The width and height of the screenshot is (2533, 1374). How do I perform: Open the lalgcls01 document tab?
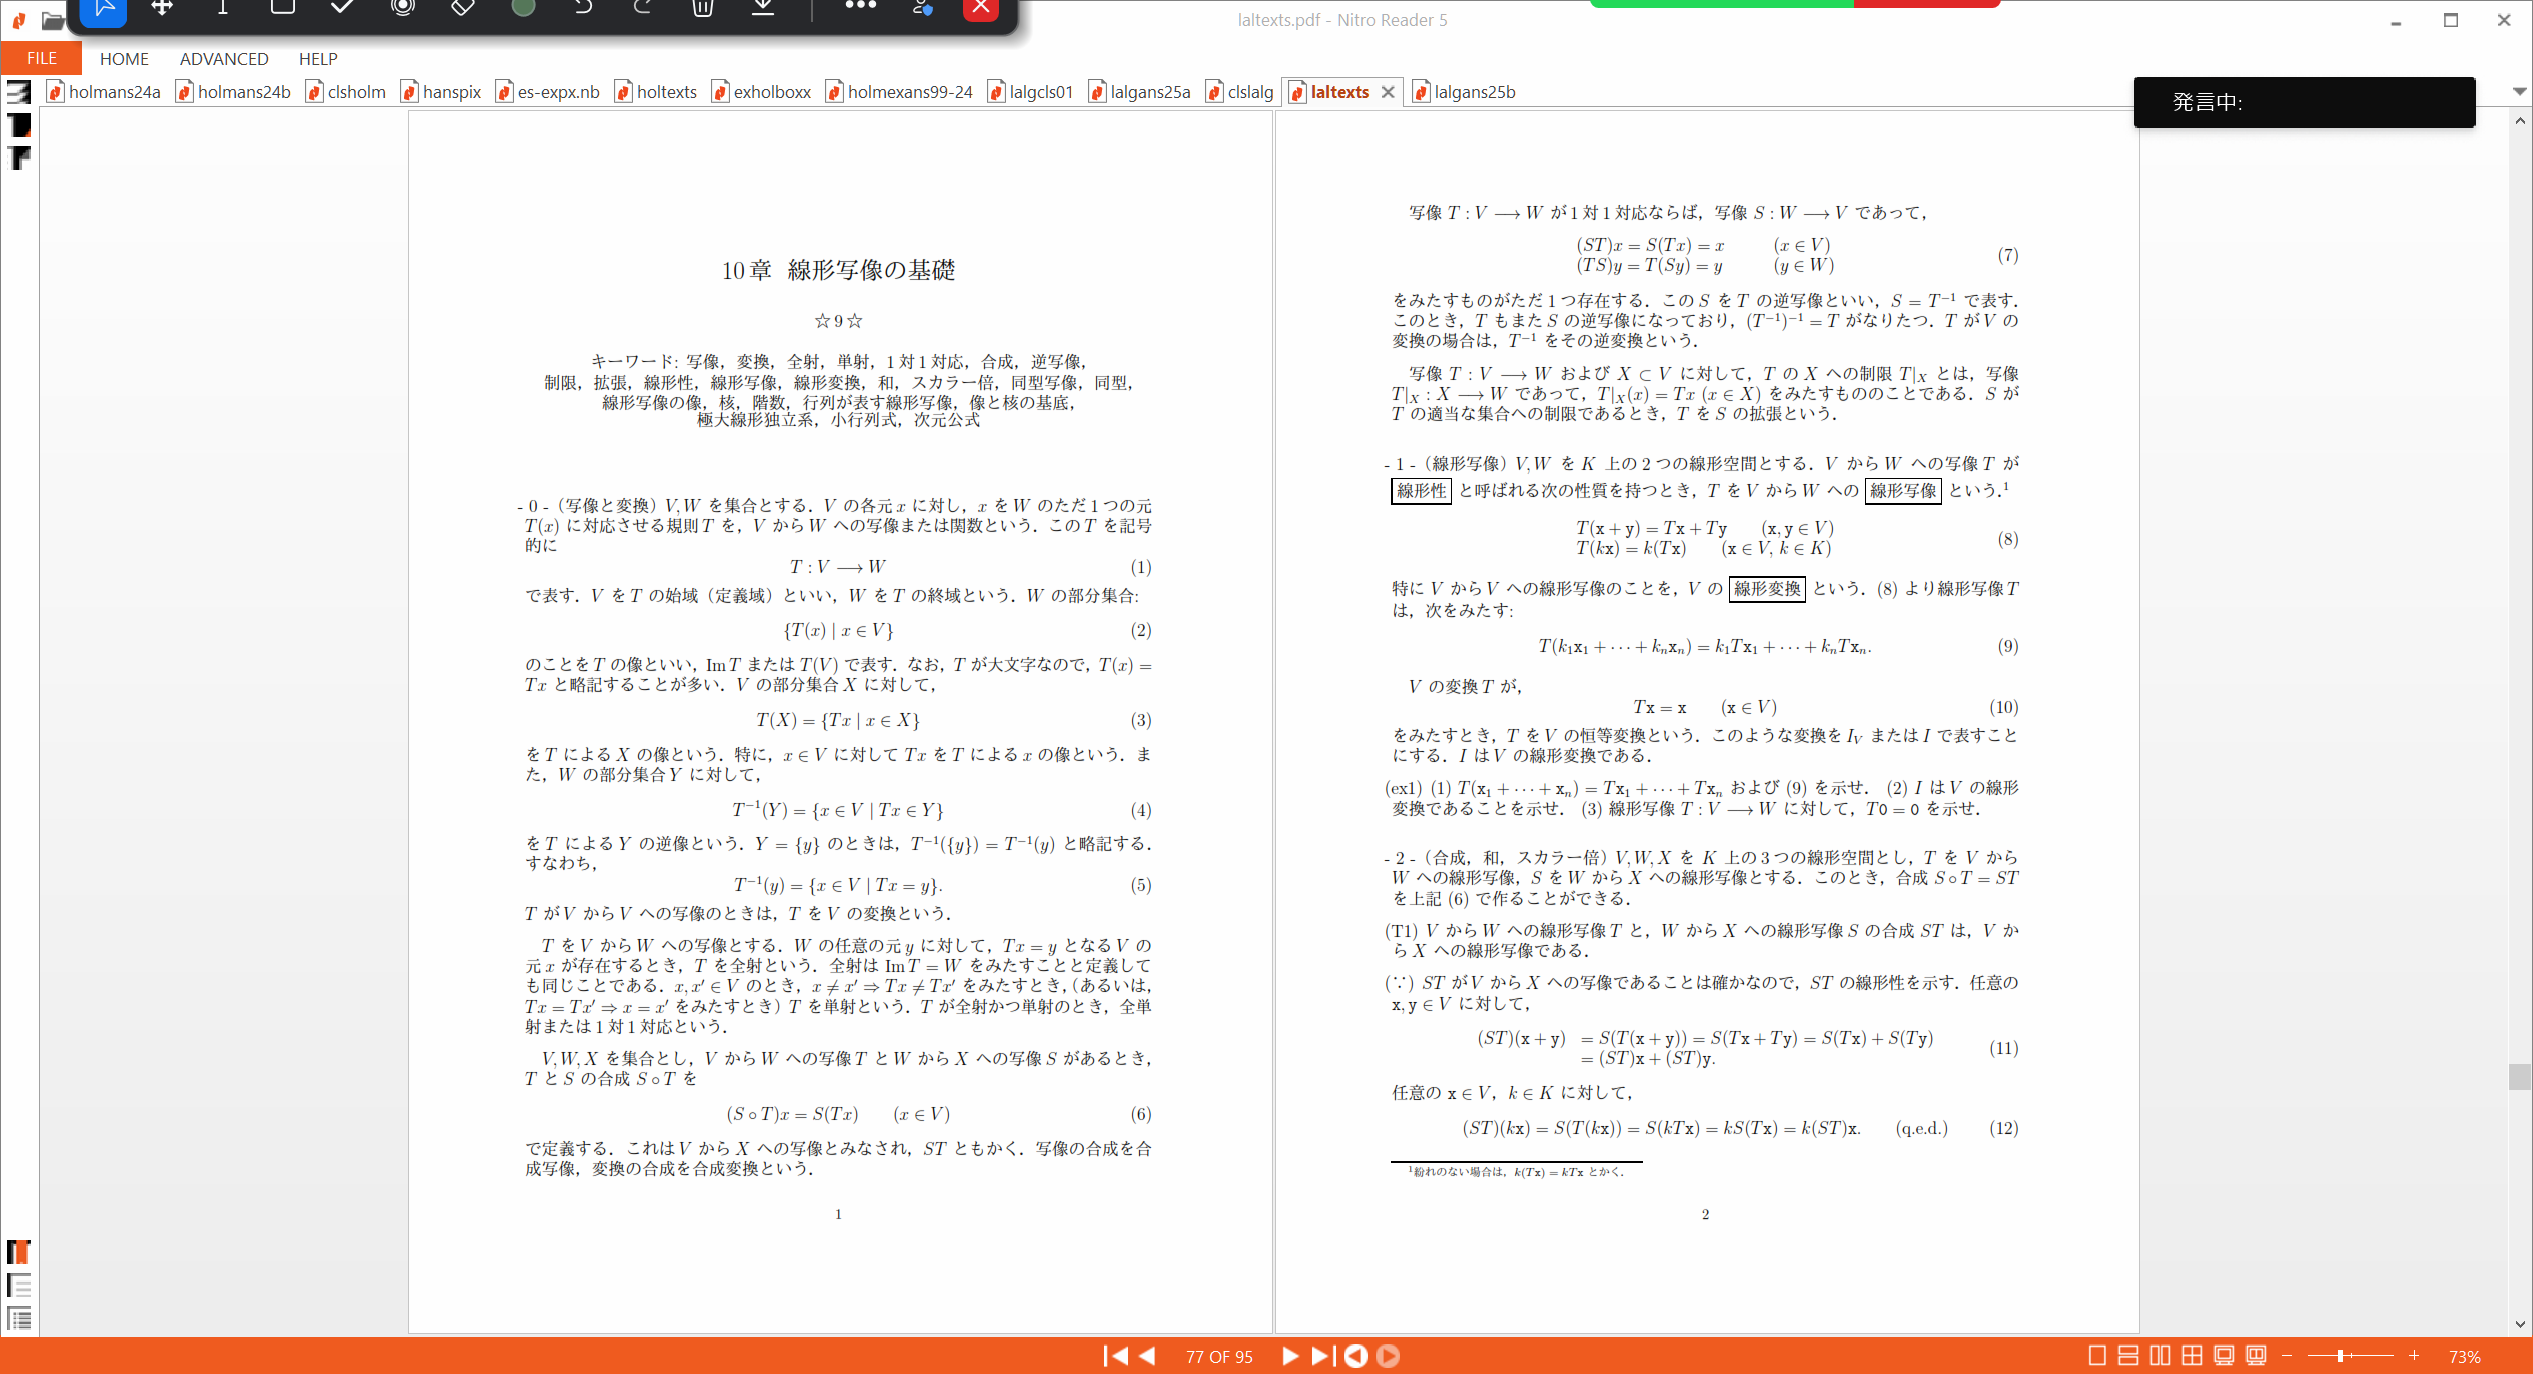(1031, 92)
